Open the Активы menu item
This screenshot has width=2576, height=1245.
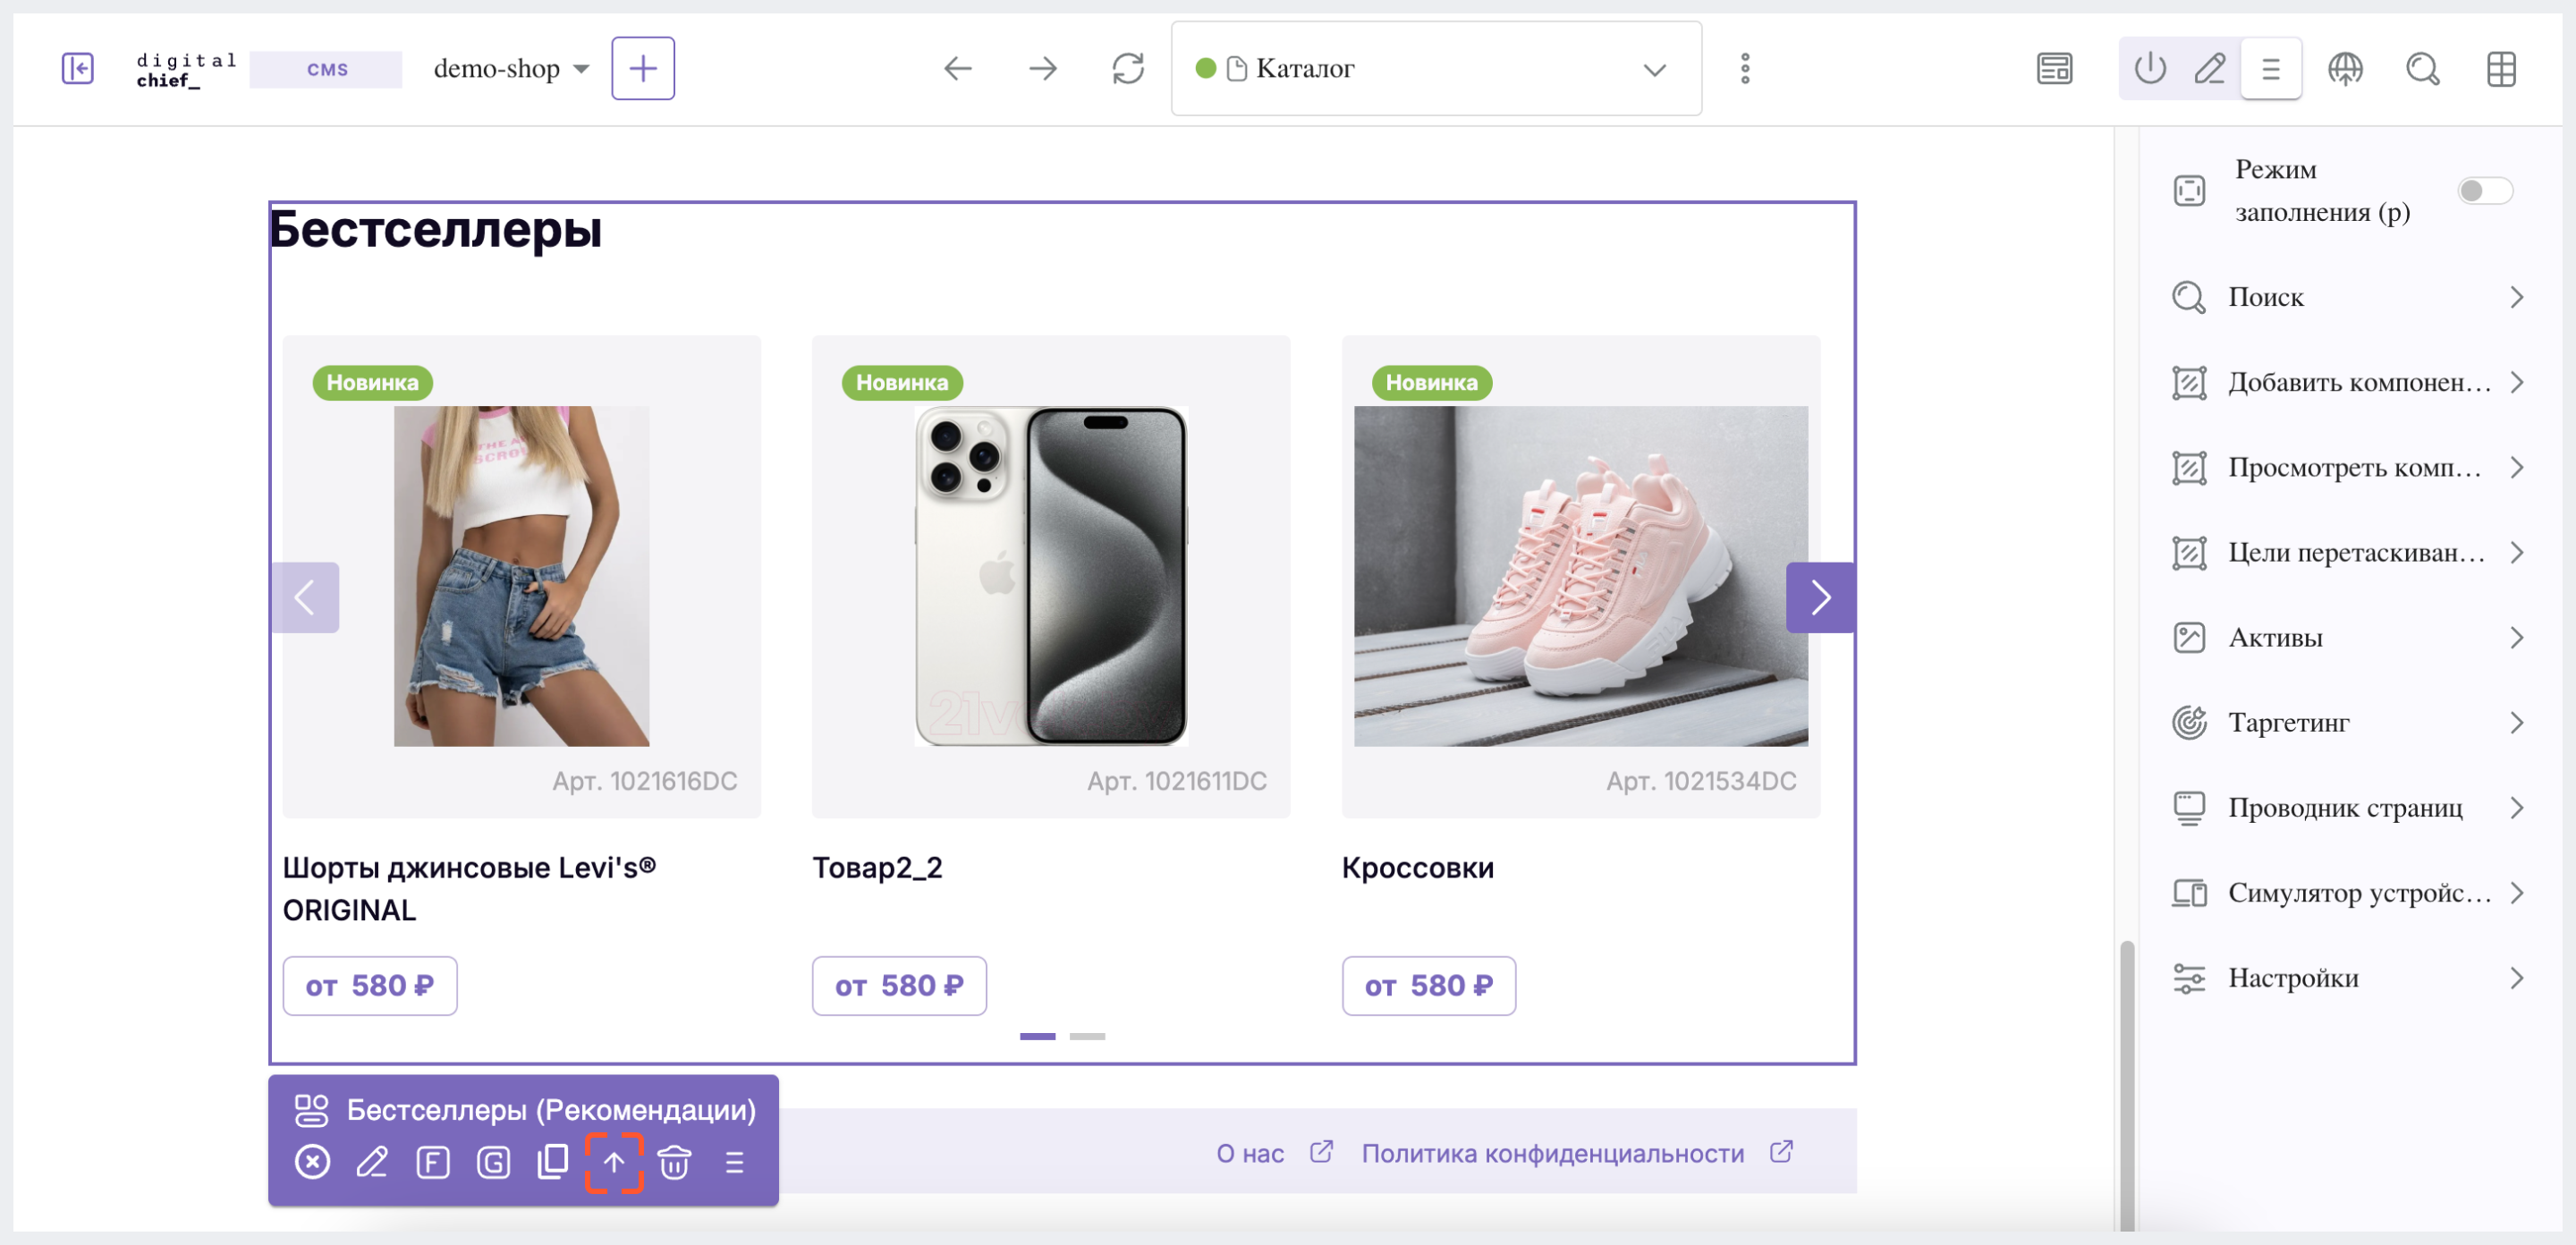point(2348,637)
